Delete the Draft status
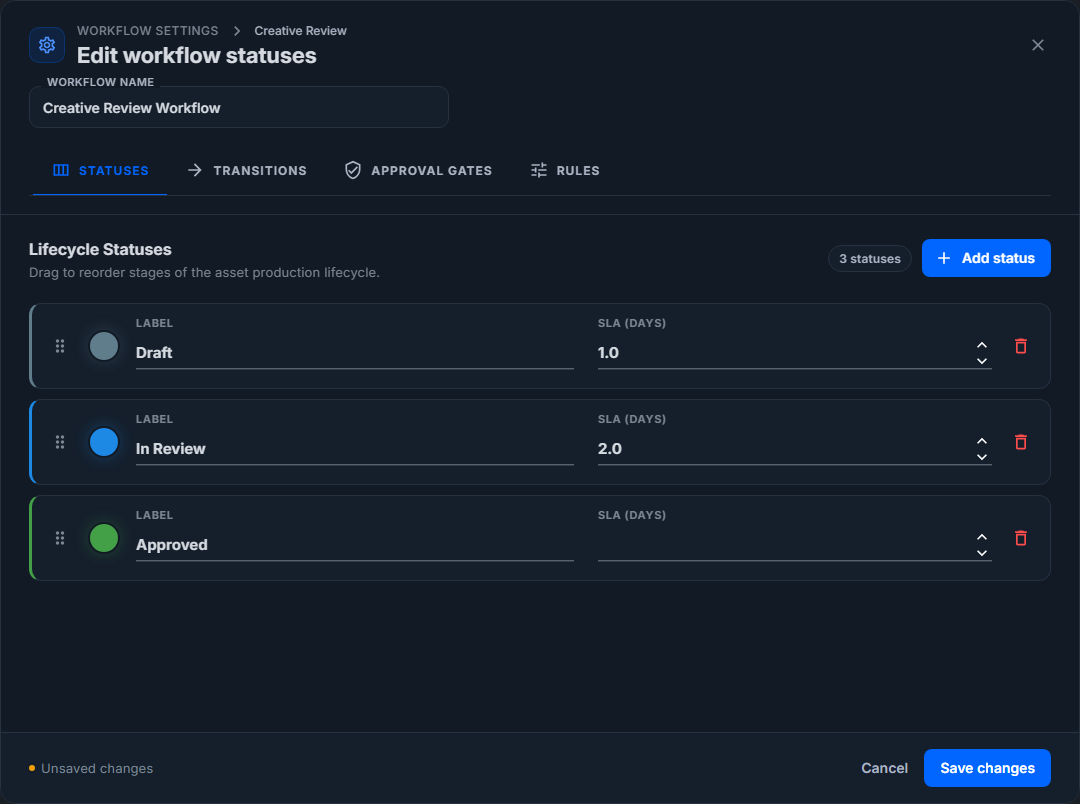Viewport: 1080px width, 804px height. tap(1021, 346)
